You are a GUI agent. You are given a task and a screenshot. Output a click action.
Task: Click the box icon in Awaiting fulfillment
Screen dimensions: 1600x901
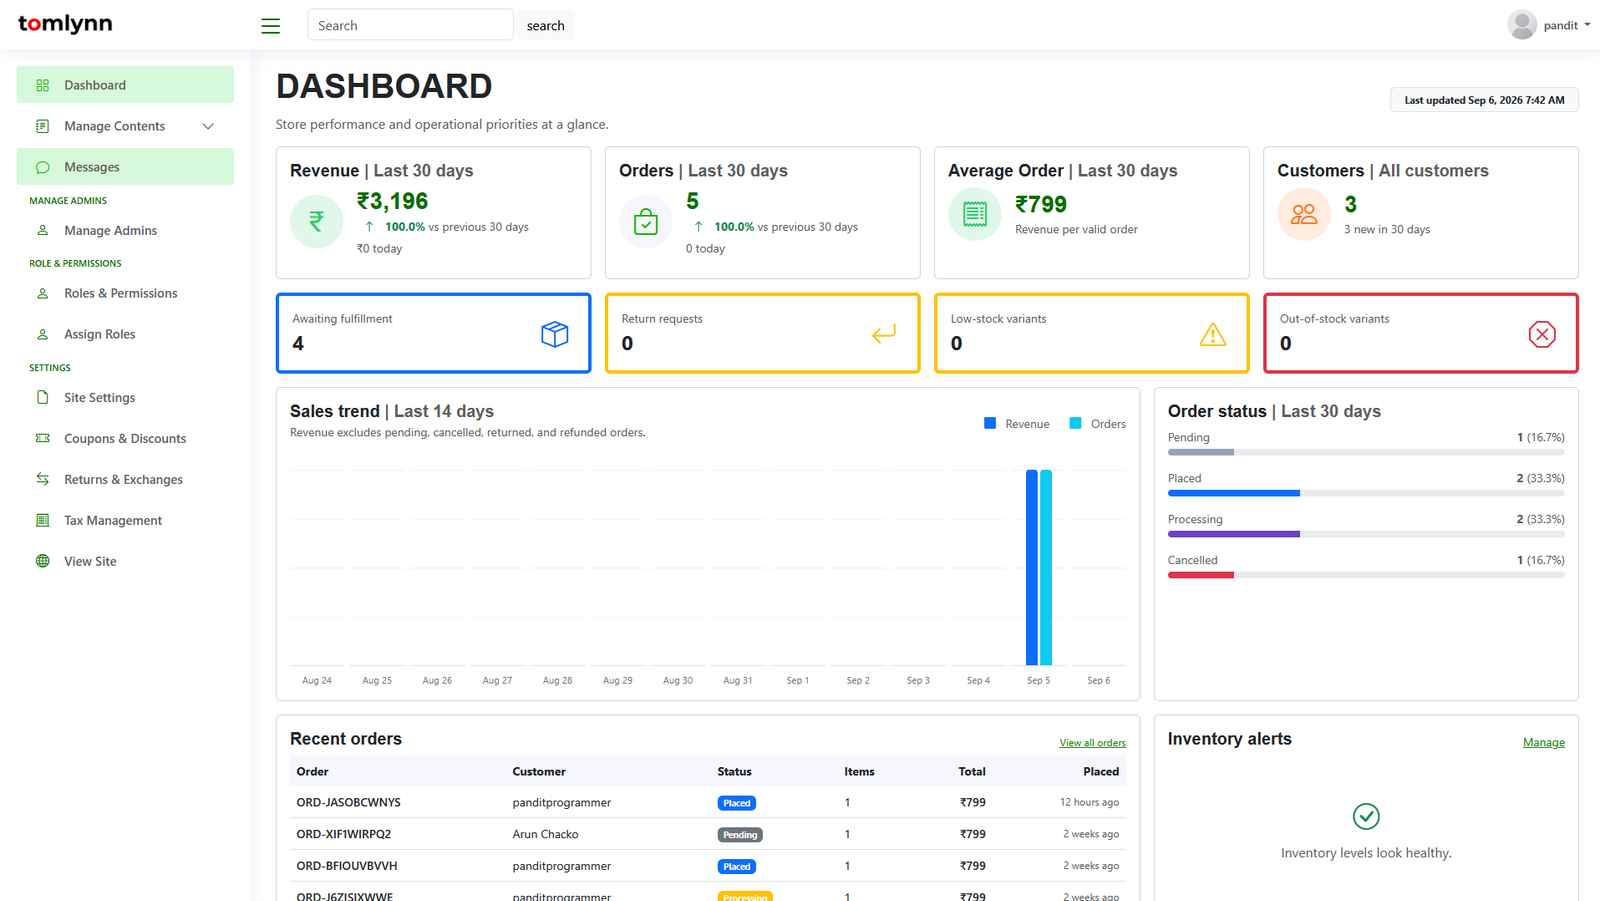point(555,334)
